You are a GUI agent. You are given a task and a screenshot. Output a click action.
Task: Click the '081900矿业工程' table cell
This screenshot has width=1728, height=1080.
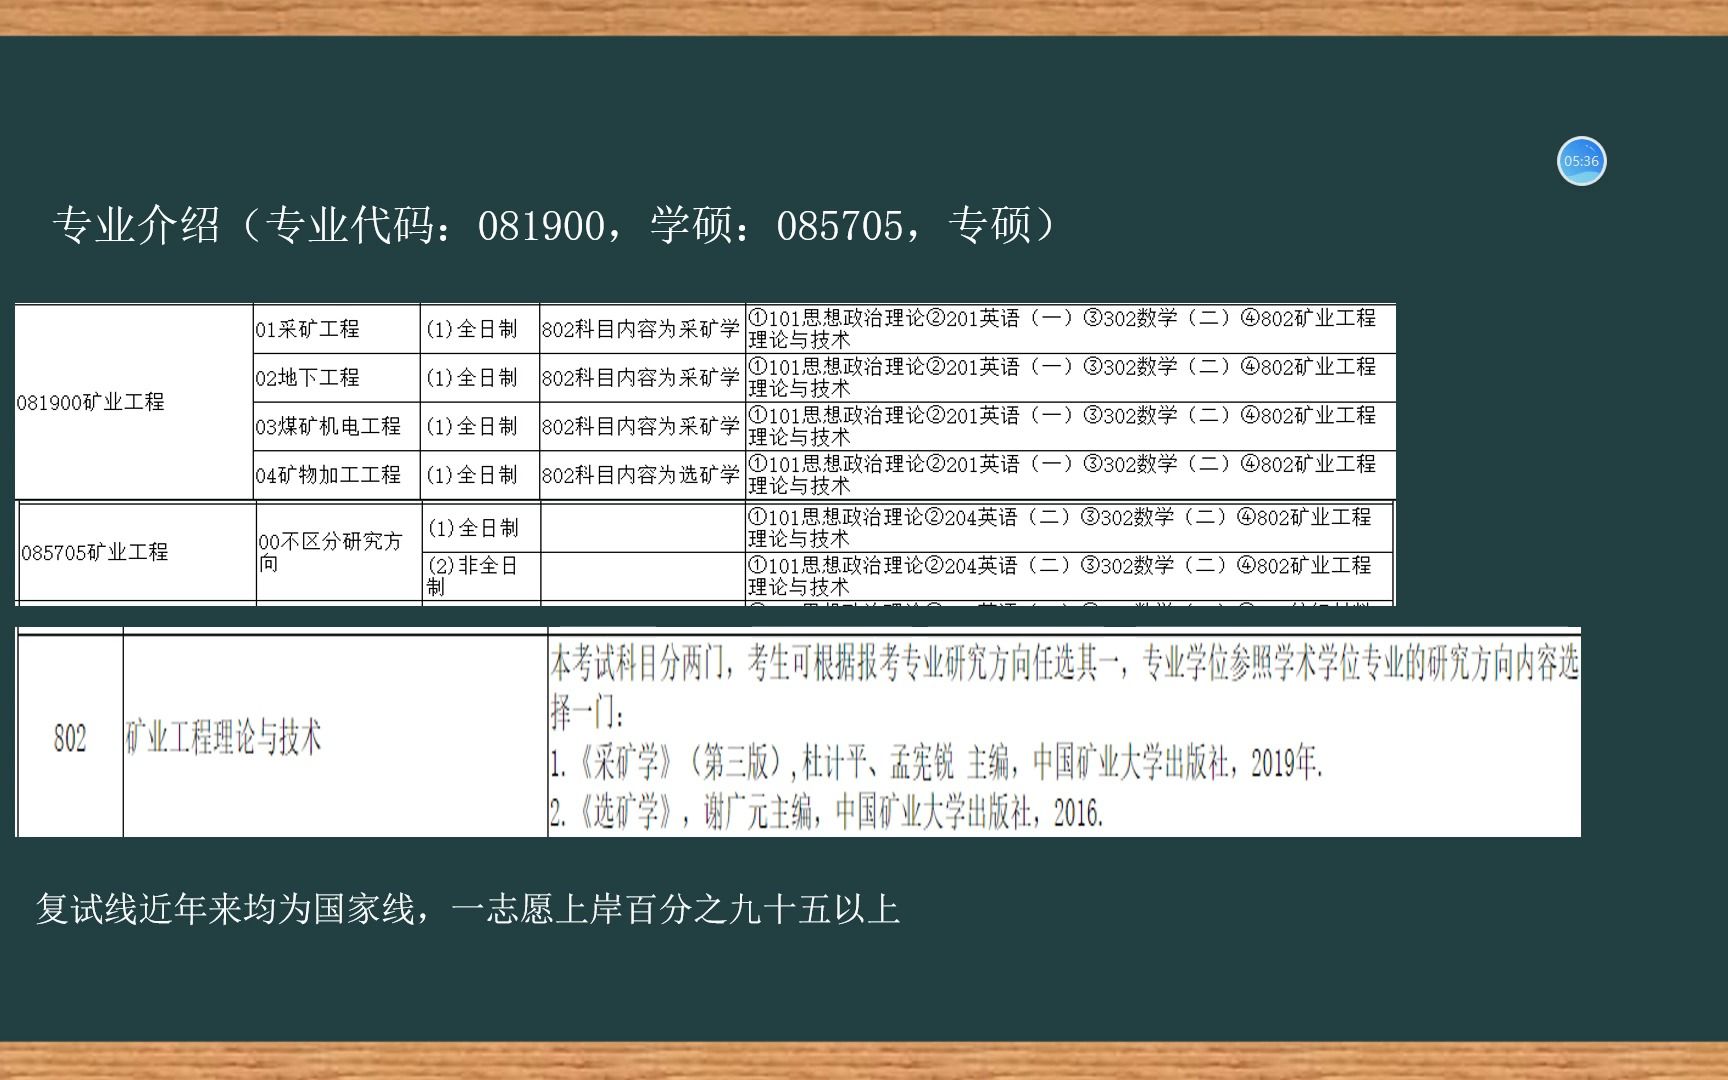click(134, 402)
